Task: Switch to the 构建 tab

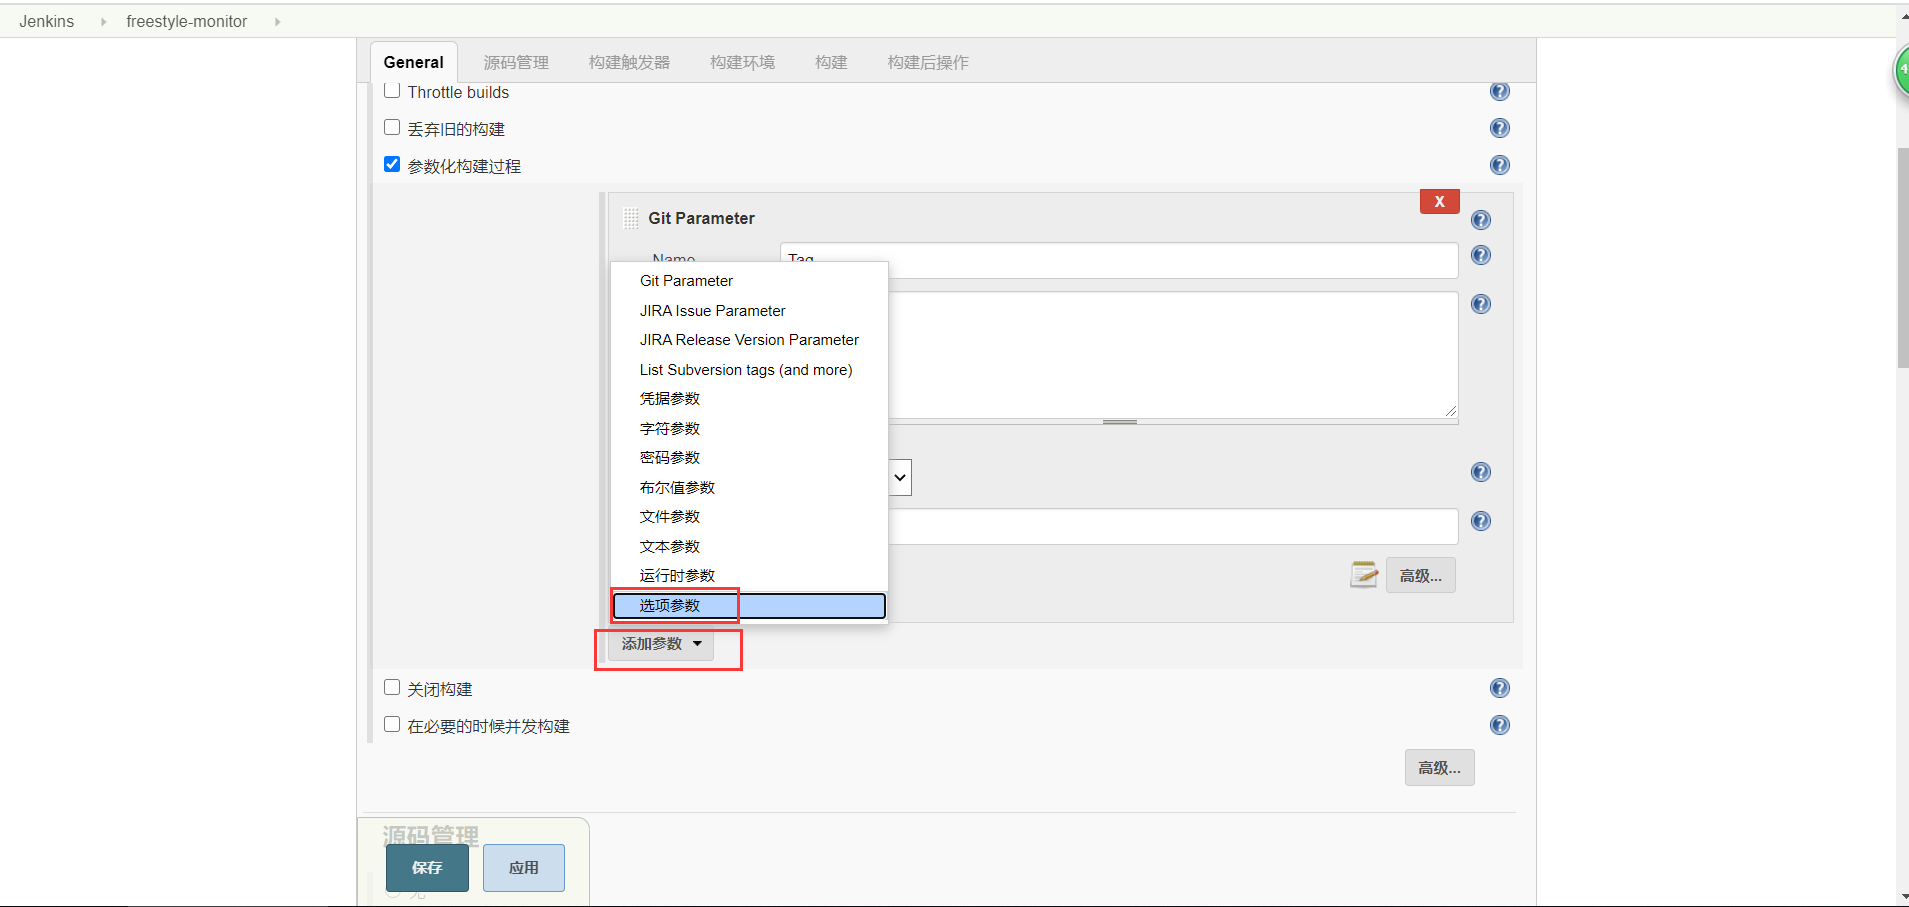Action: click(831, 62)
